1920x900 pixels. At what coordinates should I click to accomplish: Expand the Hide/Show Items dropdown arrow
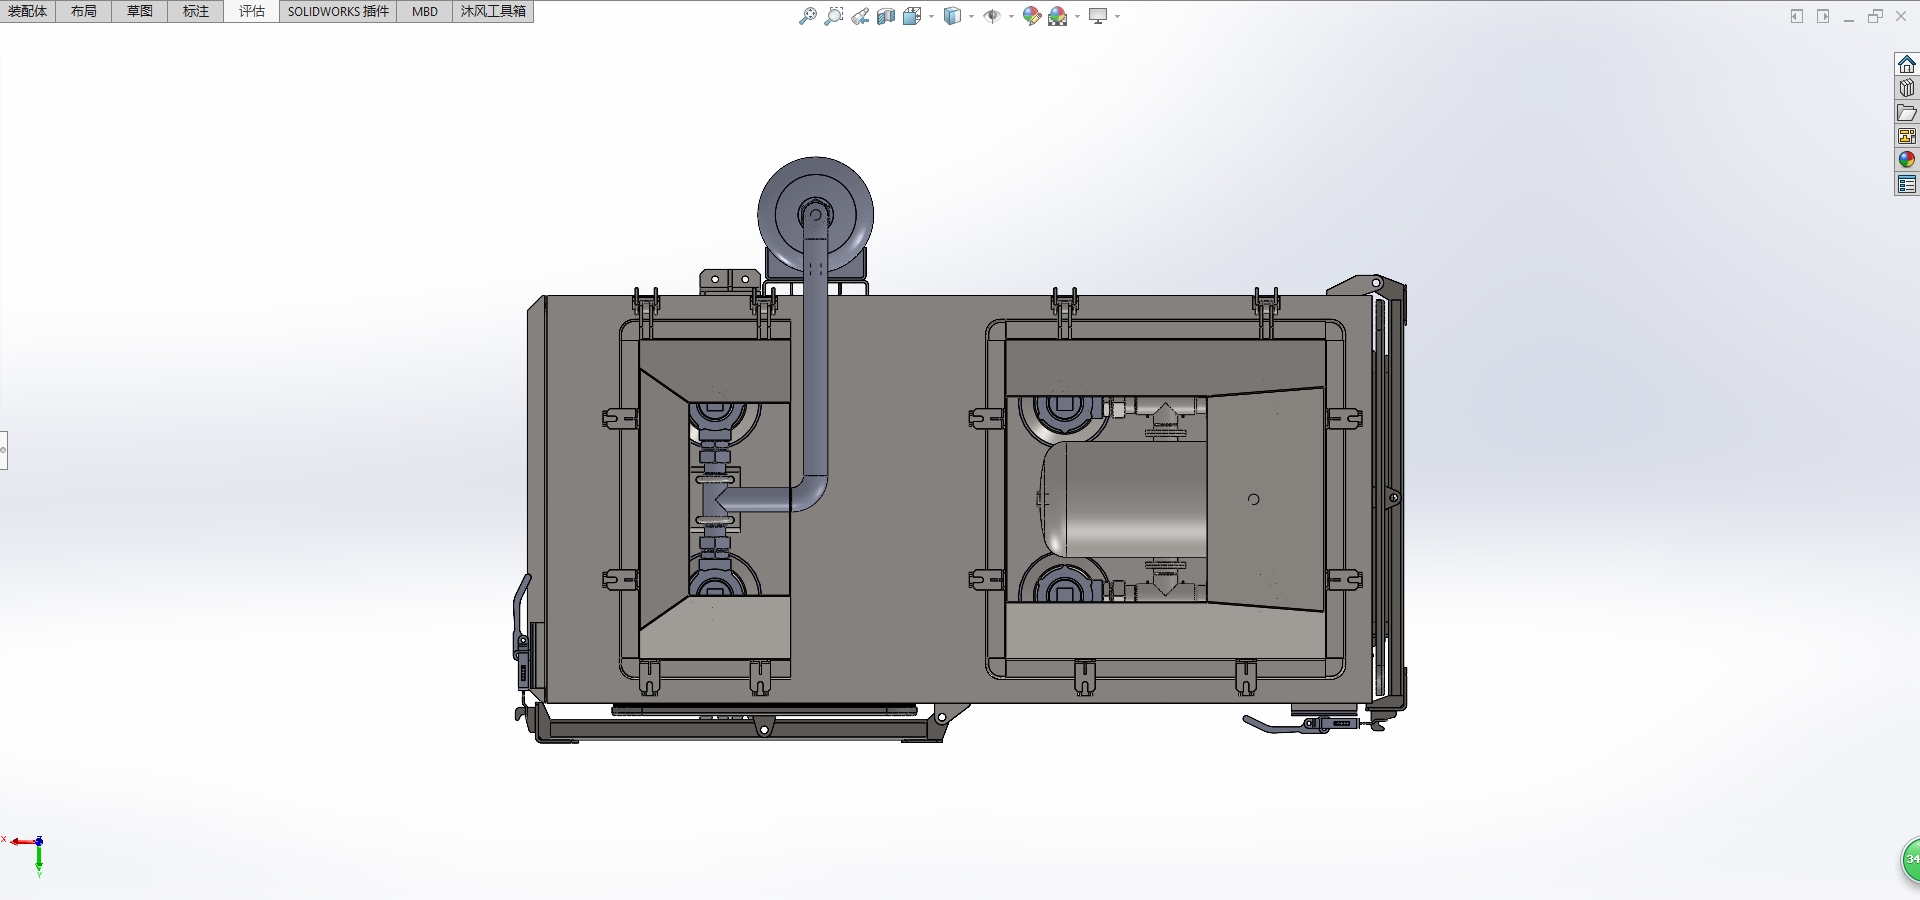1011,16
